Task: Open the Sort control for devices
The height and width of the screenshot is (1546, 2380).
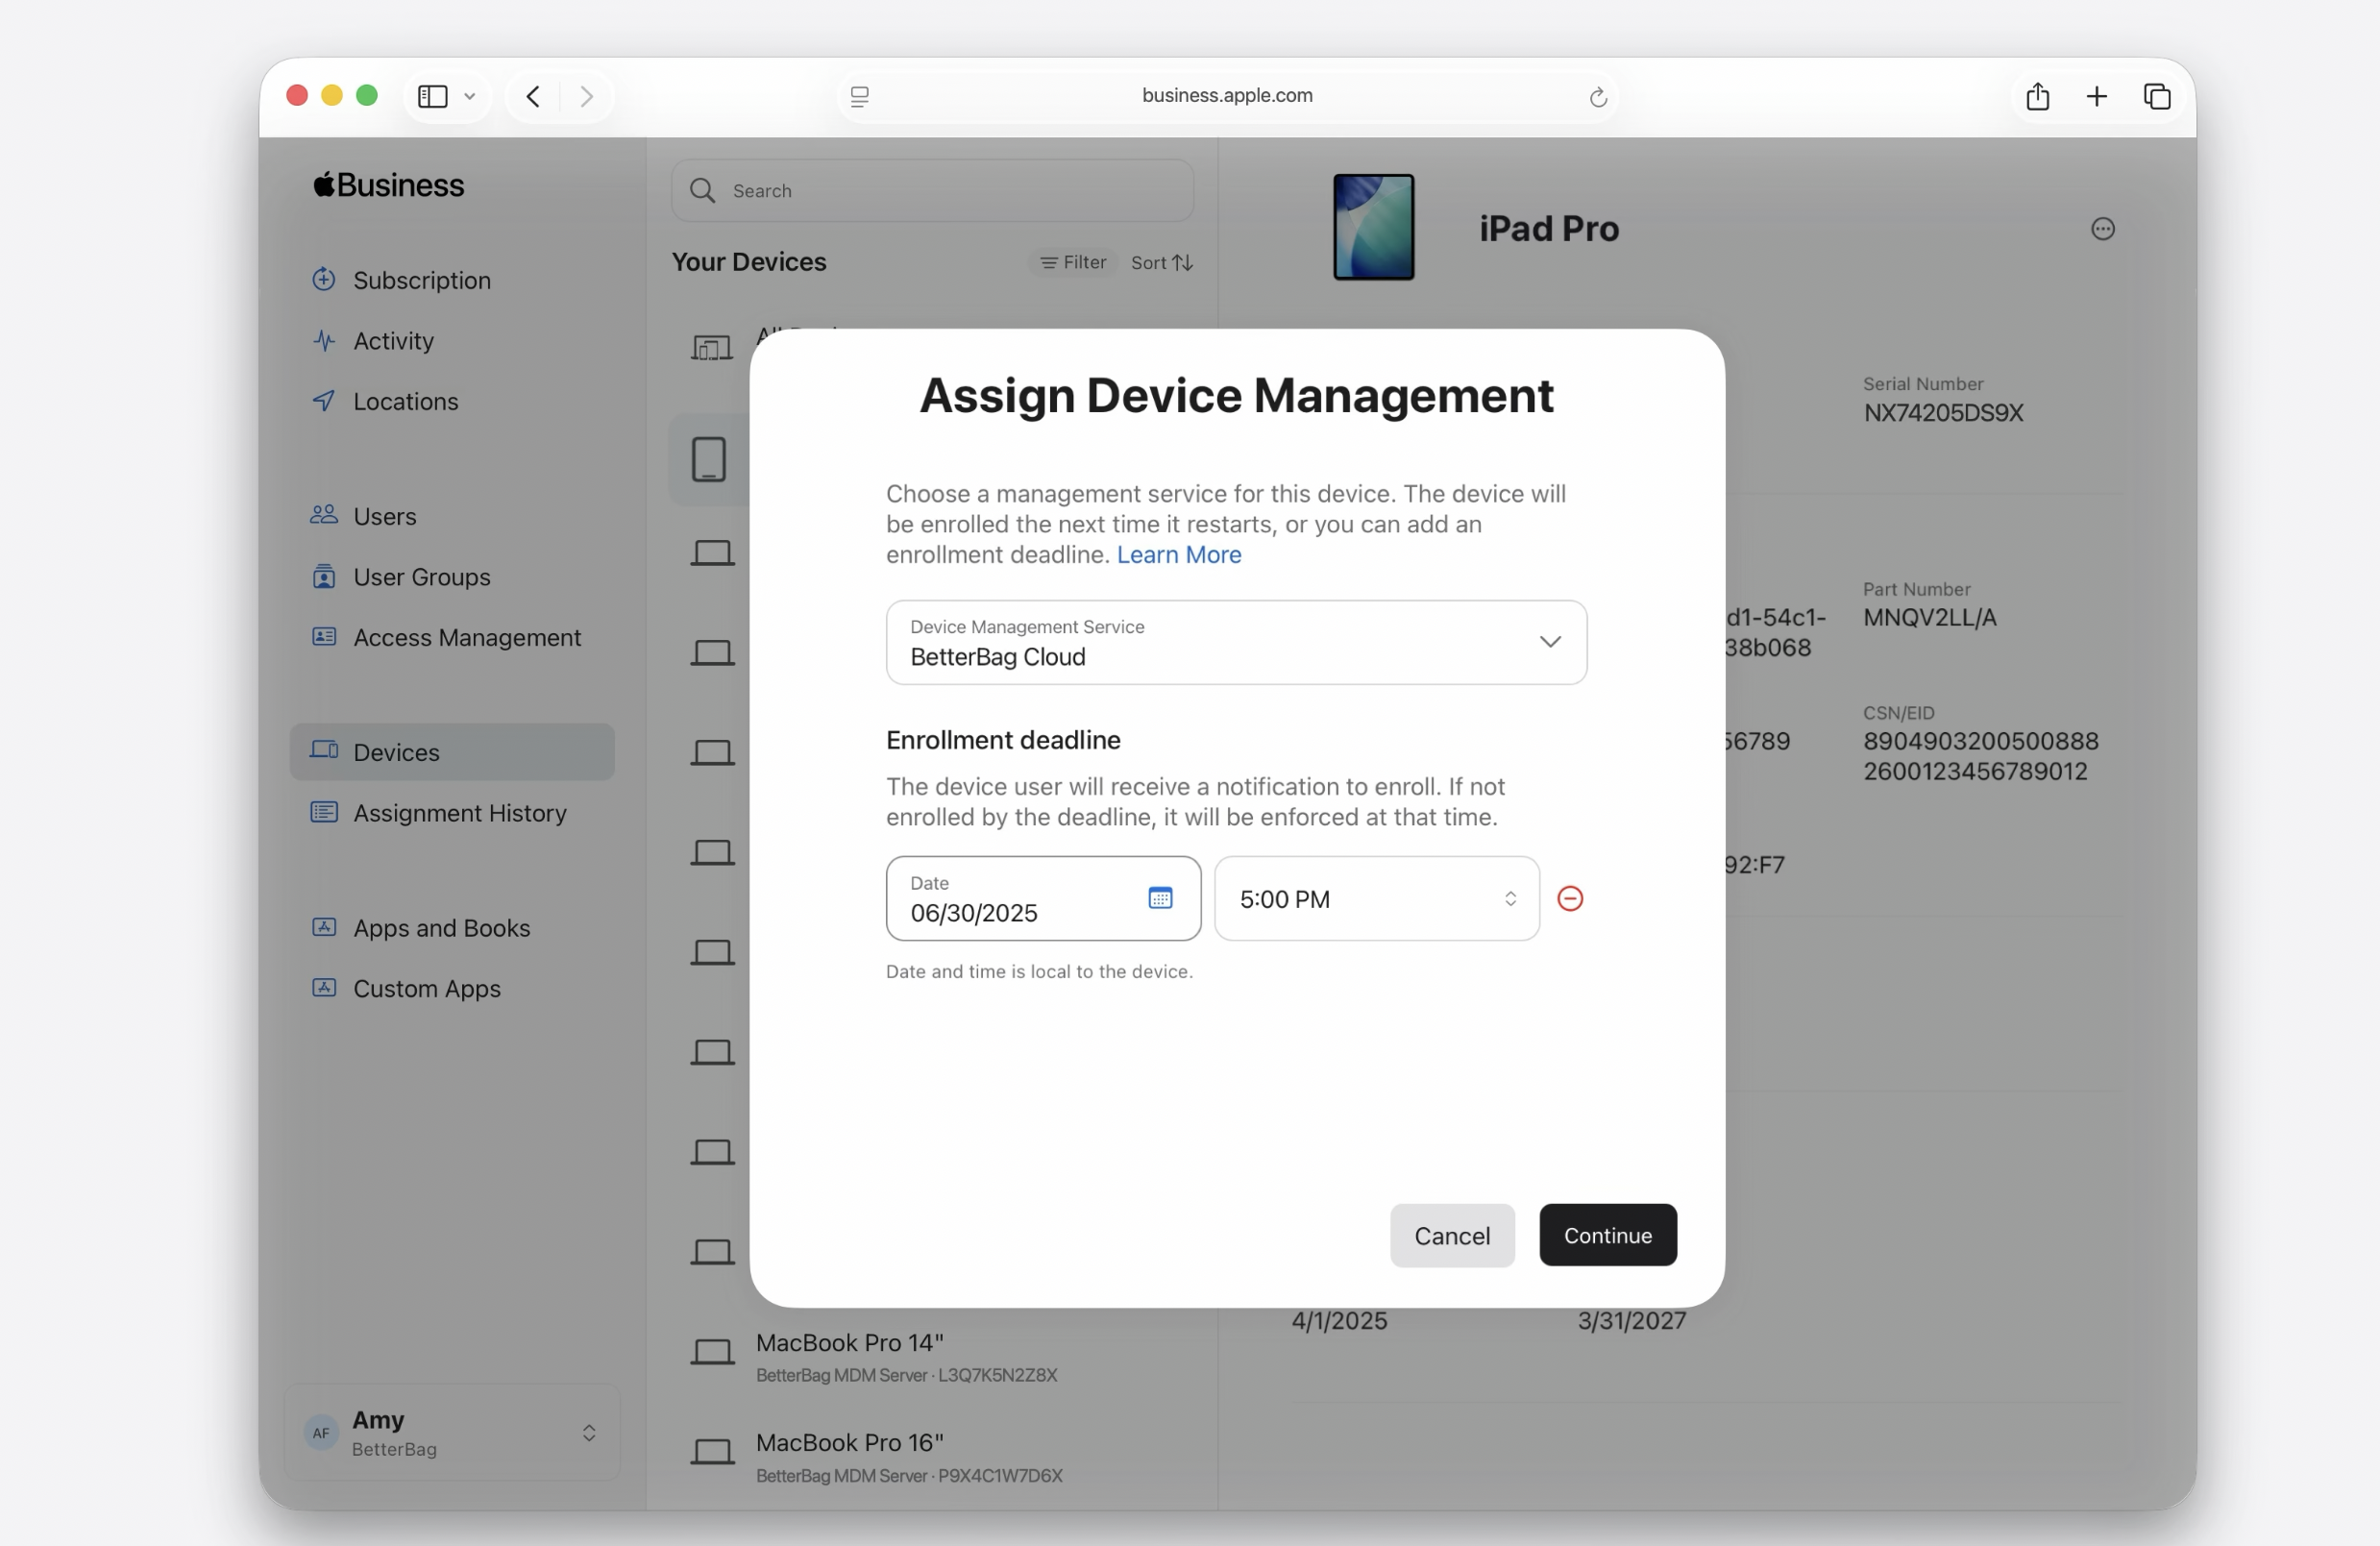Action: tap(1161, 262)
